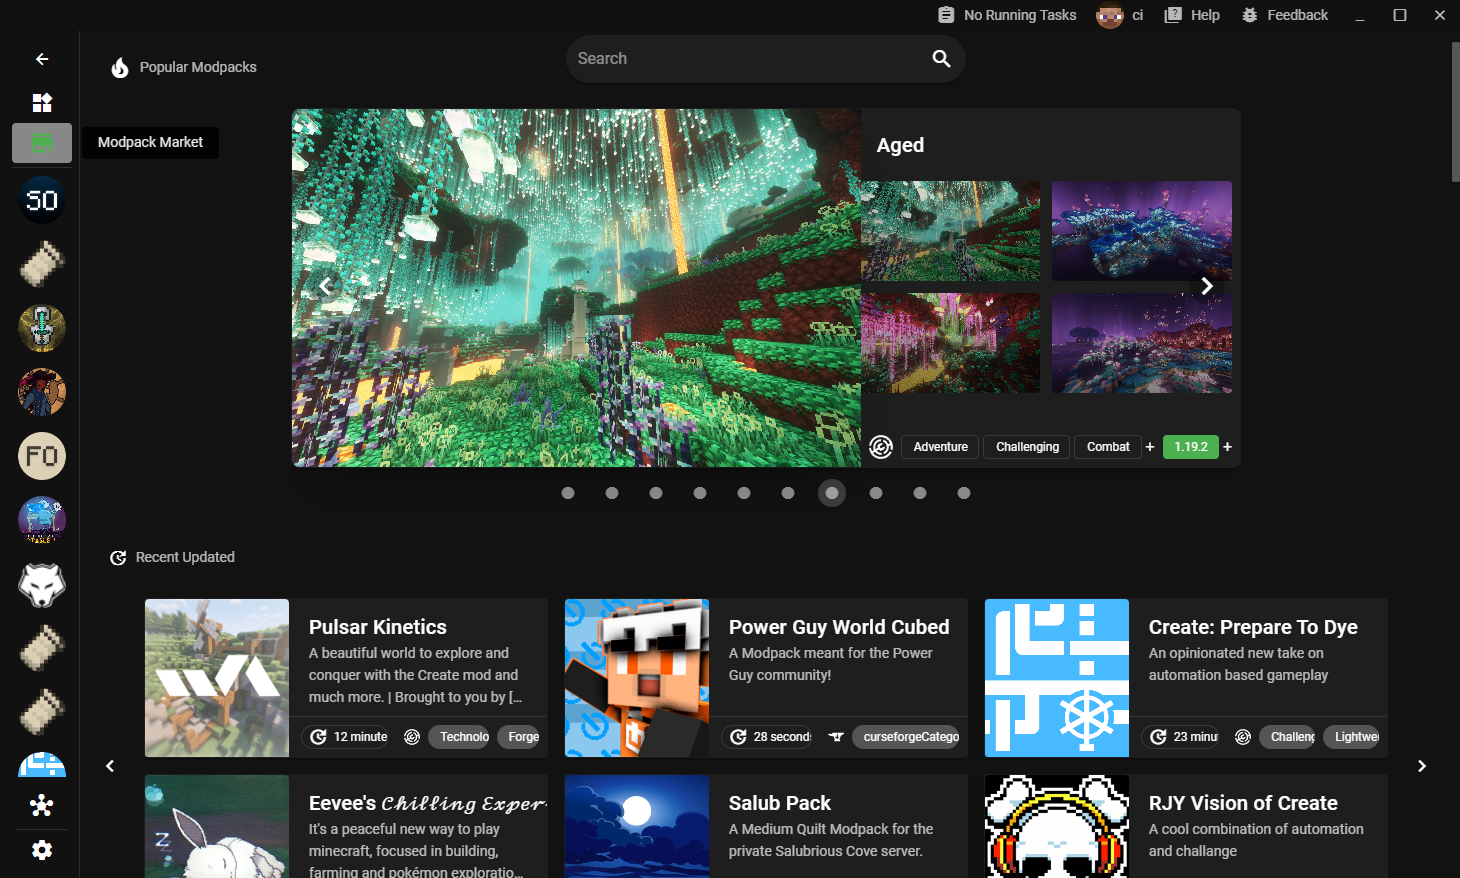Image resolution: width=1460 pixels, height=878 pixels.
Task: Click the CurseForge icon on Power Guy card
Action: click(836, 737)
